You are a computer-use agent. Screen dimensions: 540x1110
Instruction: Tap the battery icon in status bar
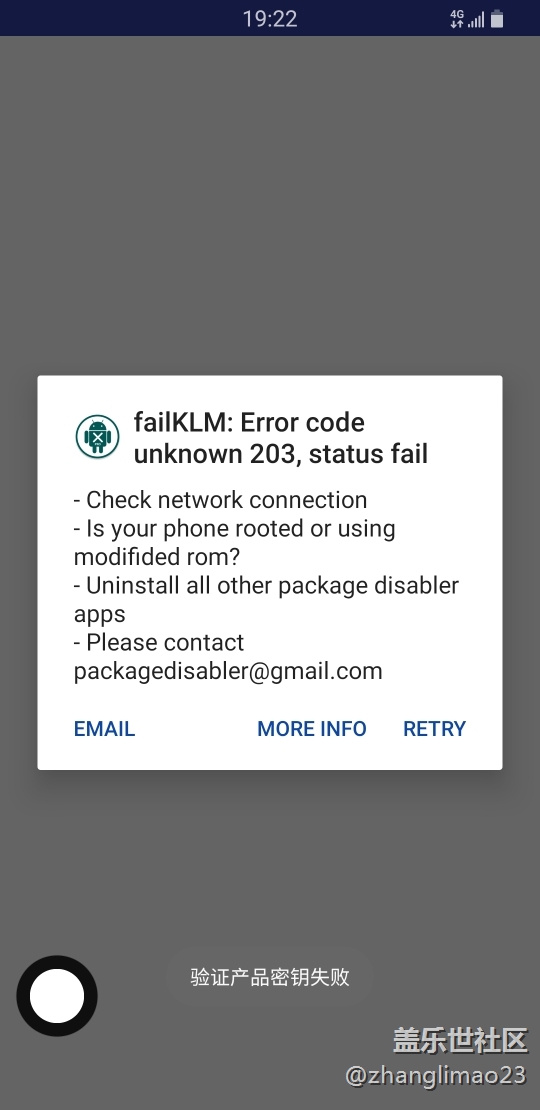coord(497,19)
